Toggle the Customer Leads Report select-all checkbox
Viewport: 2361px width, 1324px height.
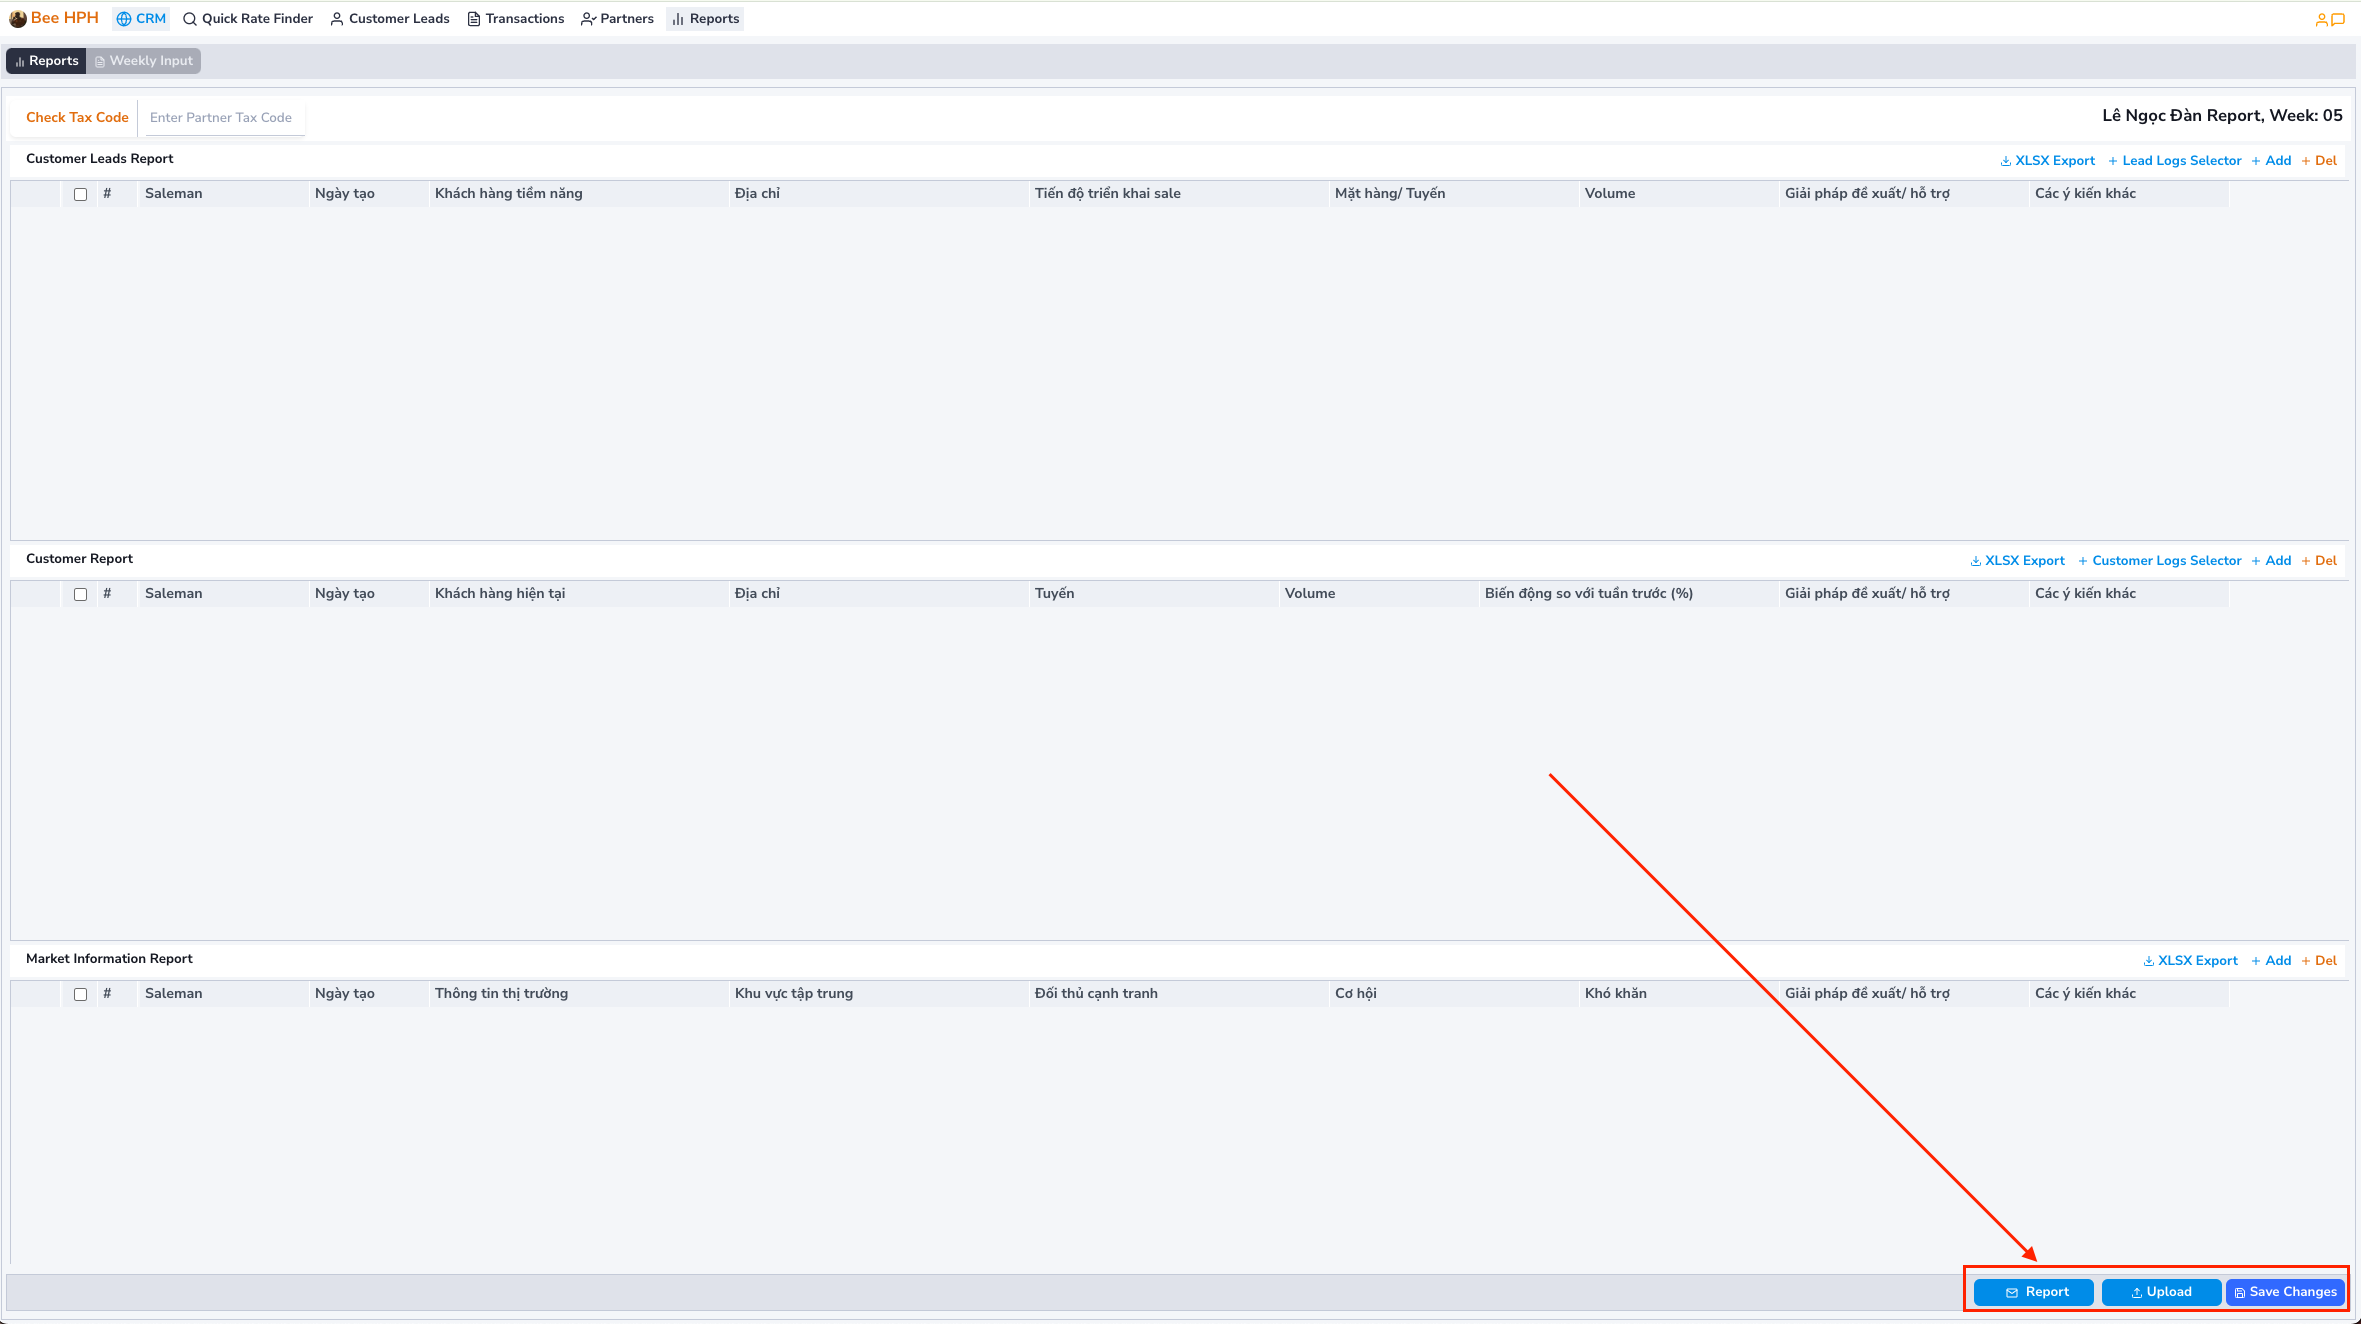(x=81, y=194)
